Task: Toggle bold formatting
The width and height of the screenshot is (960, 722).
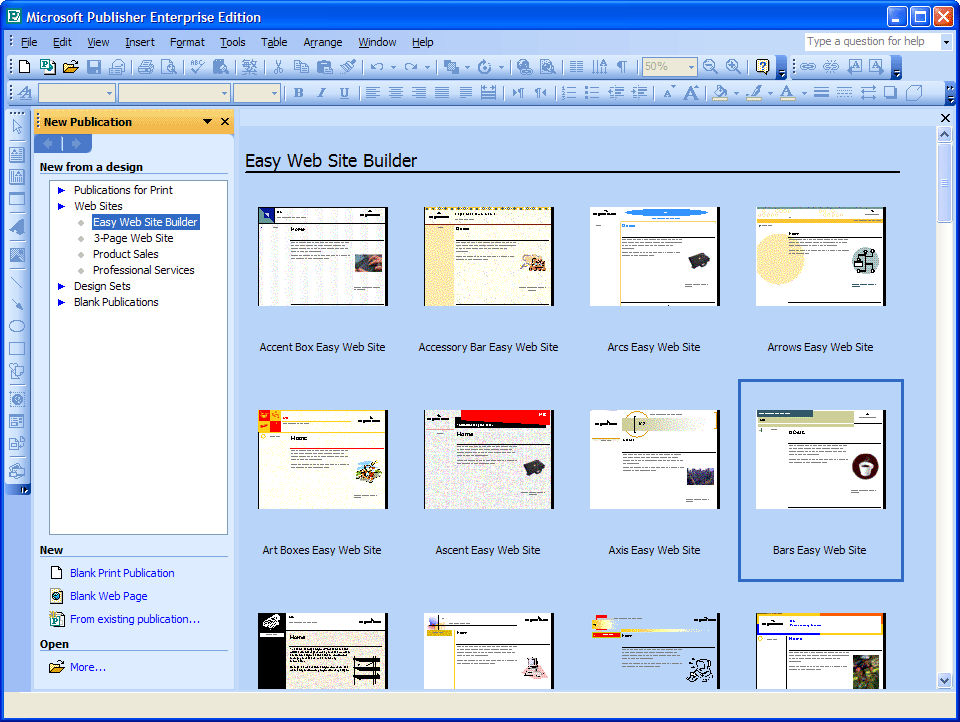Action: (300, 92)
